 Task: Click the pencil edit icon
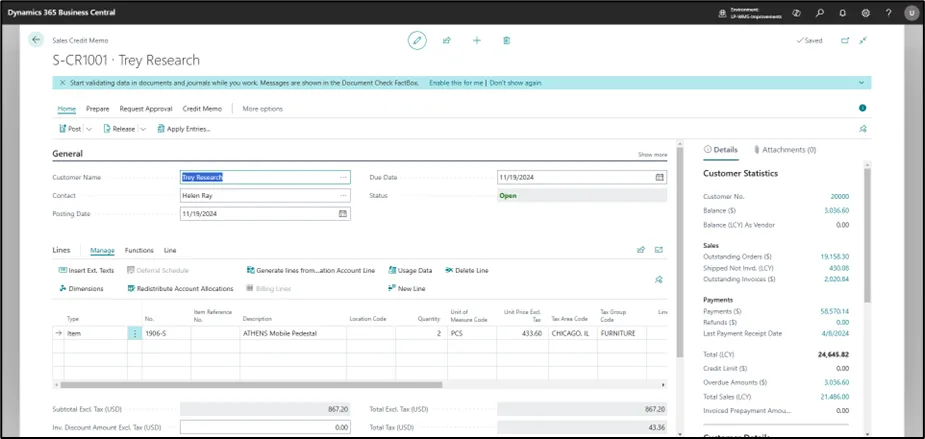417,40
